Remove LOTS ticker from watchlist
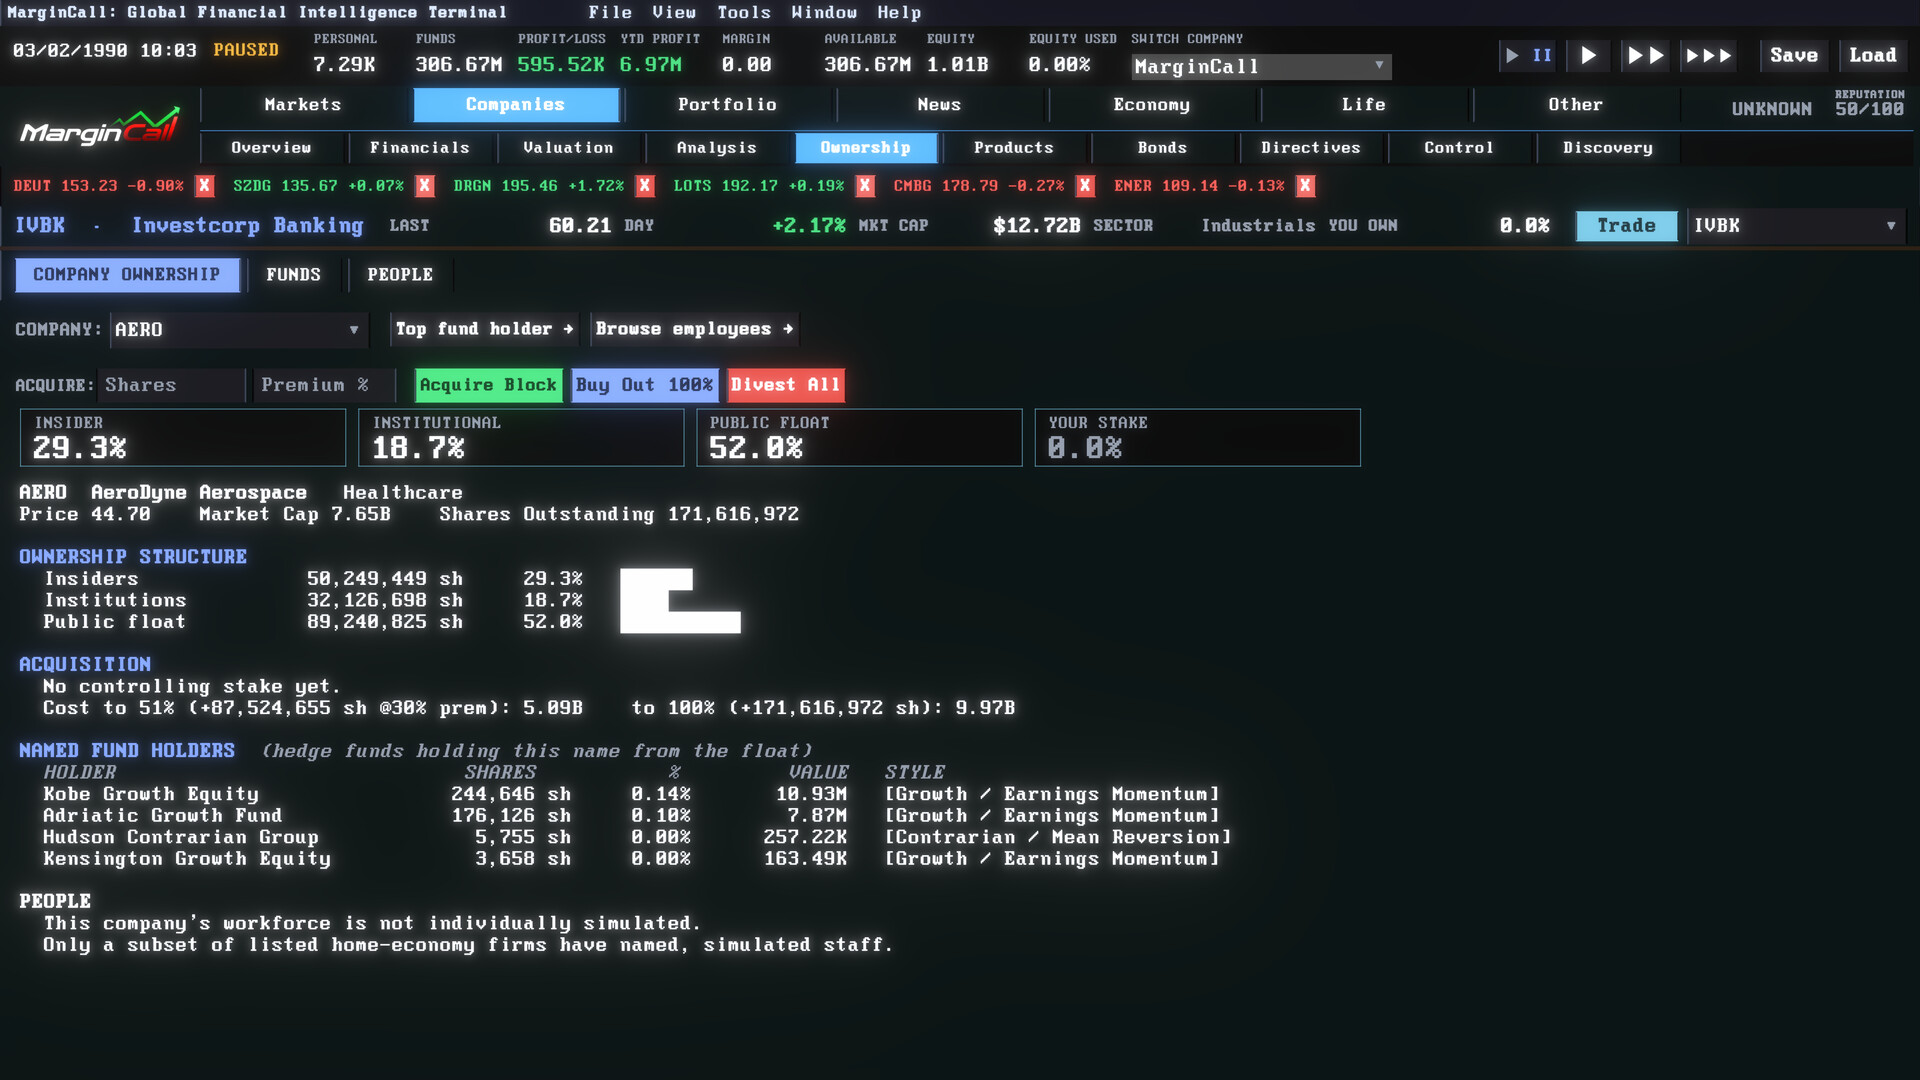Image resolution: width=1920 pixels, height=1080 pixels. pyautogui.click(x=865, y=186)
